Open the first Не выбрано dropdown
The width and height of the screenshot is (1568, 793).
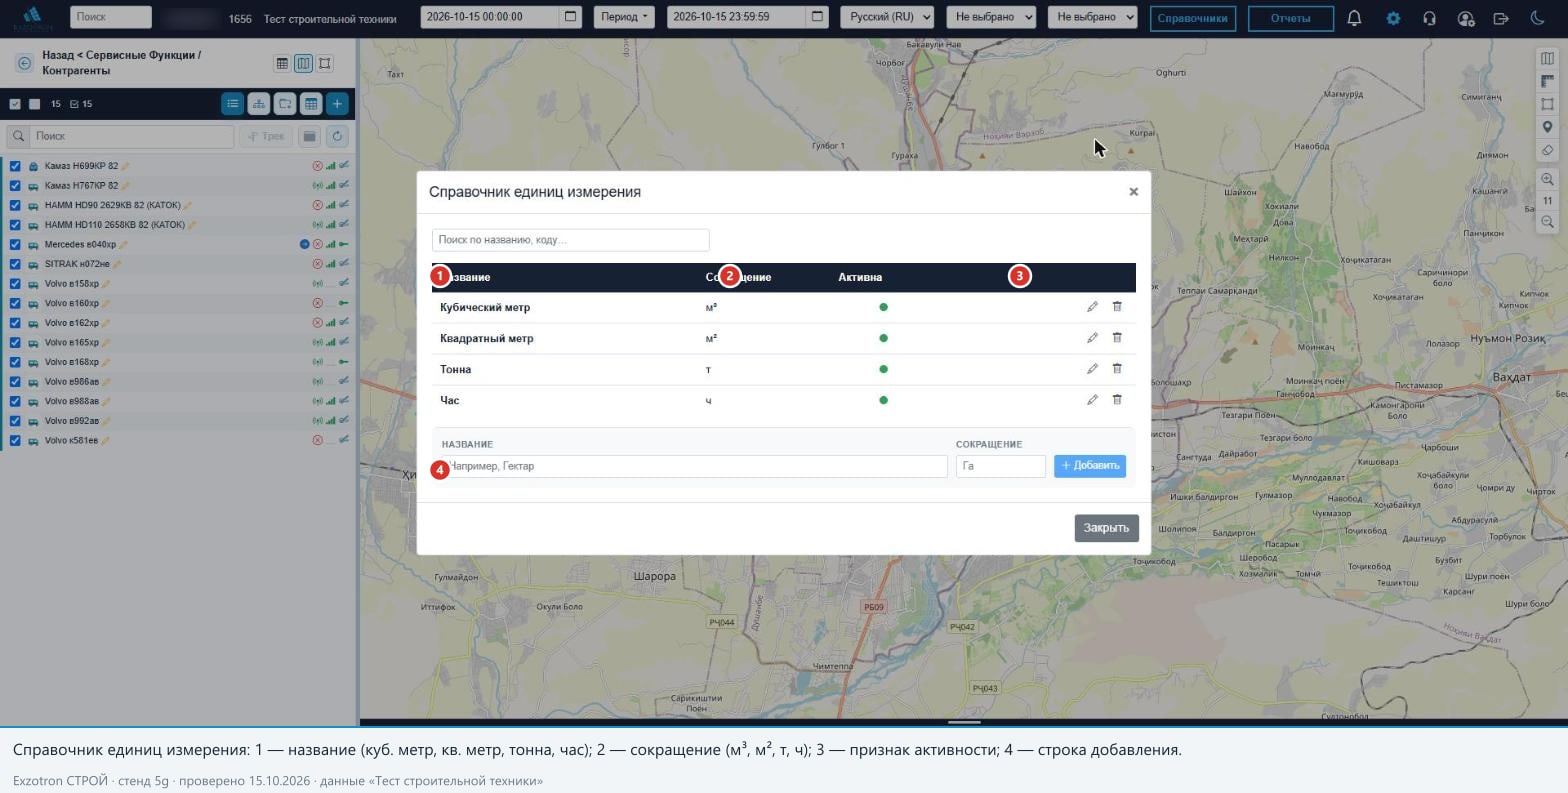[x=991, y=17]
